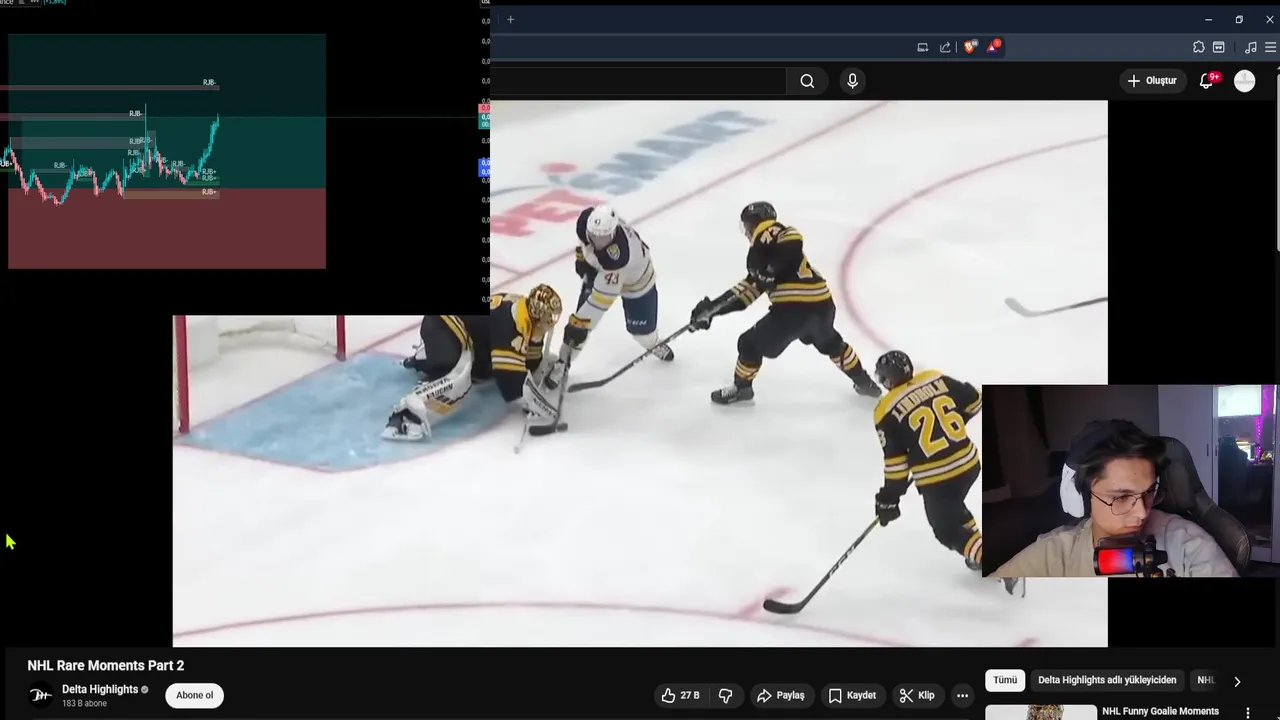1280x720 pixels.
Task: Start voice search with the microphone icon
Action: click(x=852, y=81)
